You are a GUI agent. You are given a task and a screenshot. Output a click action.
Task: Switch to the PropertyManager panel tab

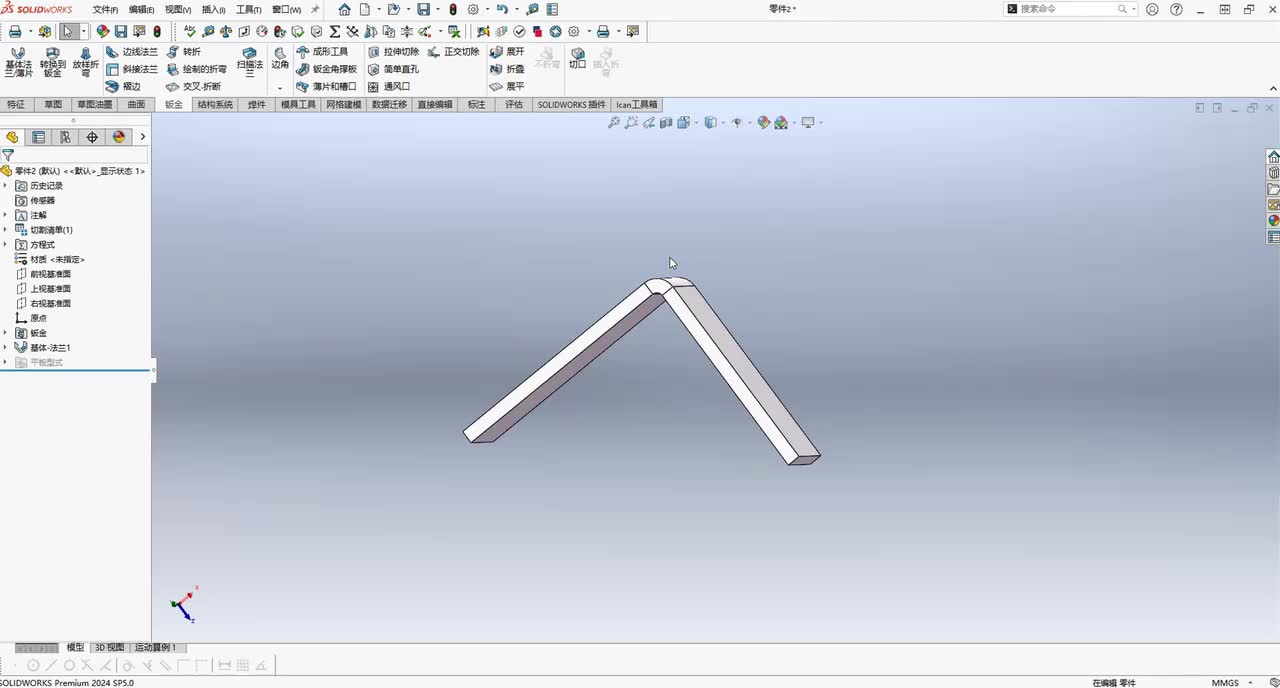39,137
